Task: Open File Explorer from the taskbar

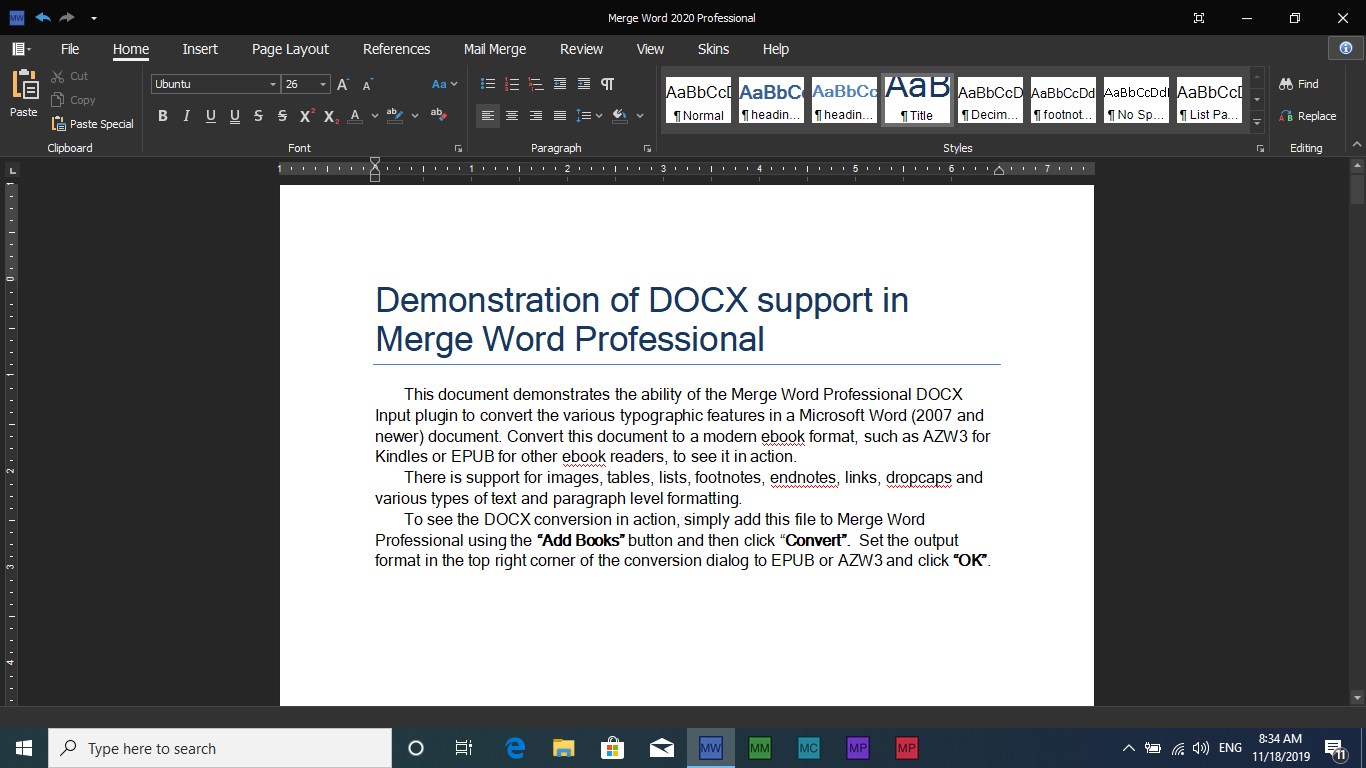Action: pos(564,748)
